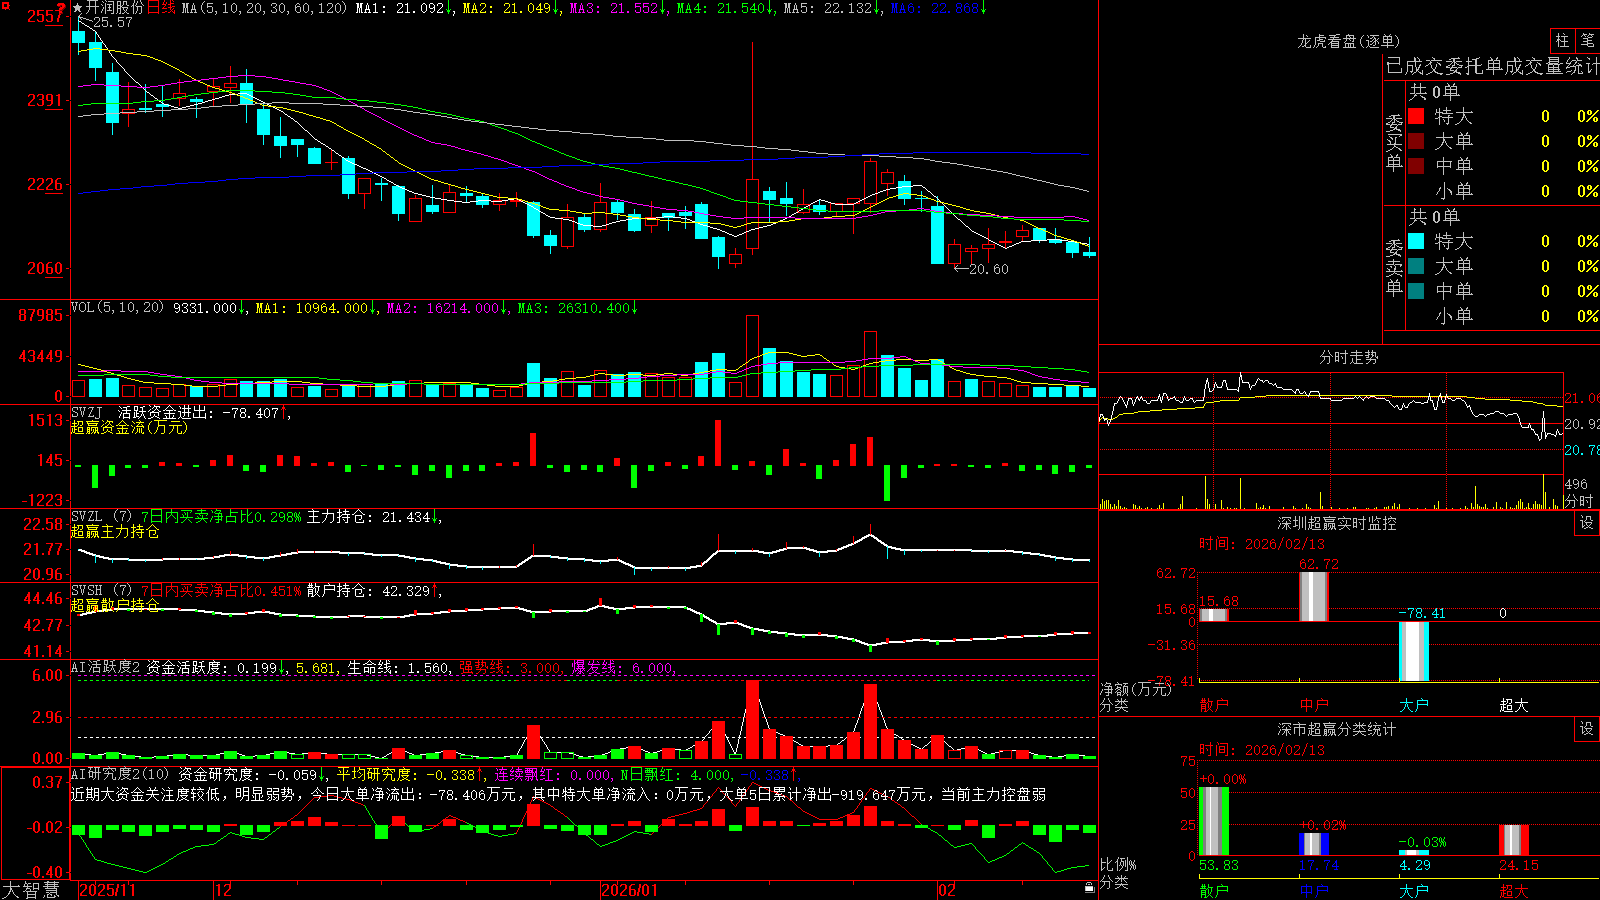Open 设 settings for 深市超赢分类统计

tap(1587, 729)
